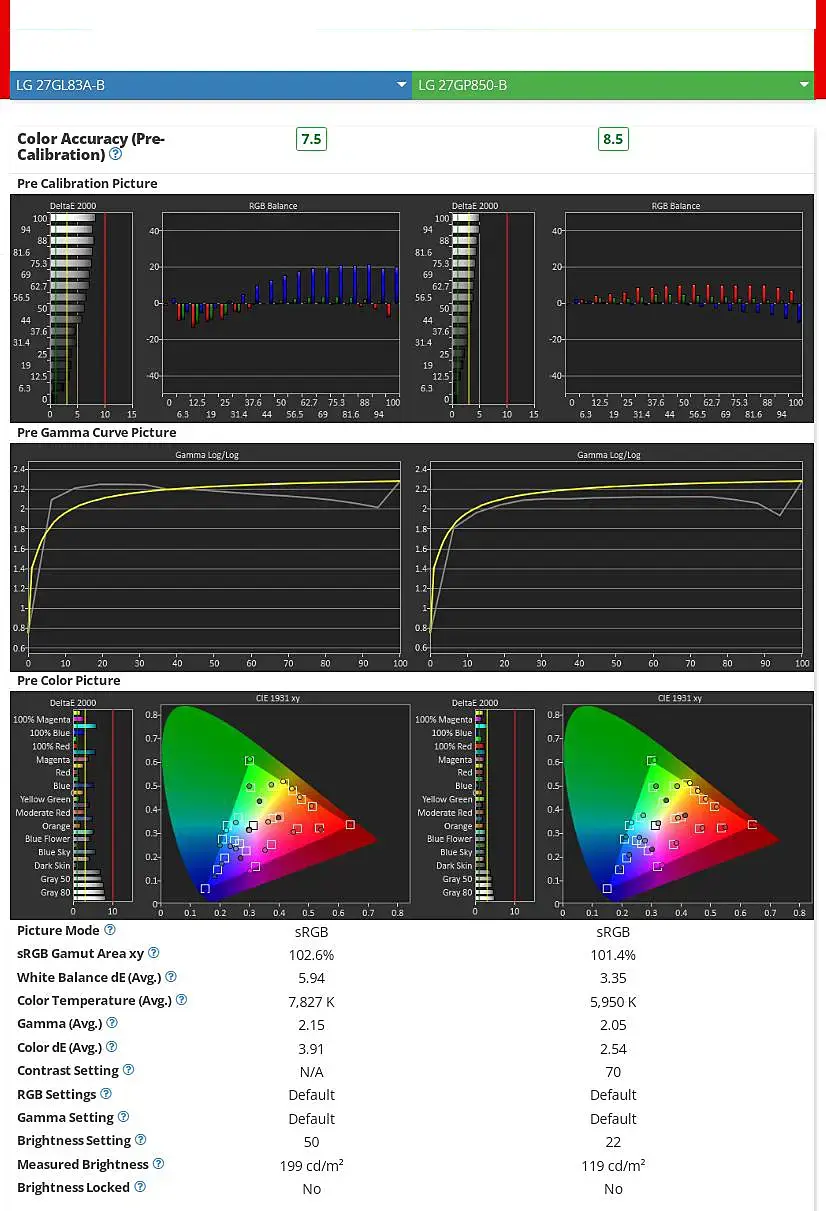Viewport: 826px width, 1211px height.
Task: Open right Gamma Log/Log curve chart
Action: click(613, 559)
